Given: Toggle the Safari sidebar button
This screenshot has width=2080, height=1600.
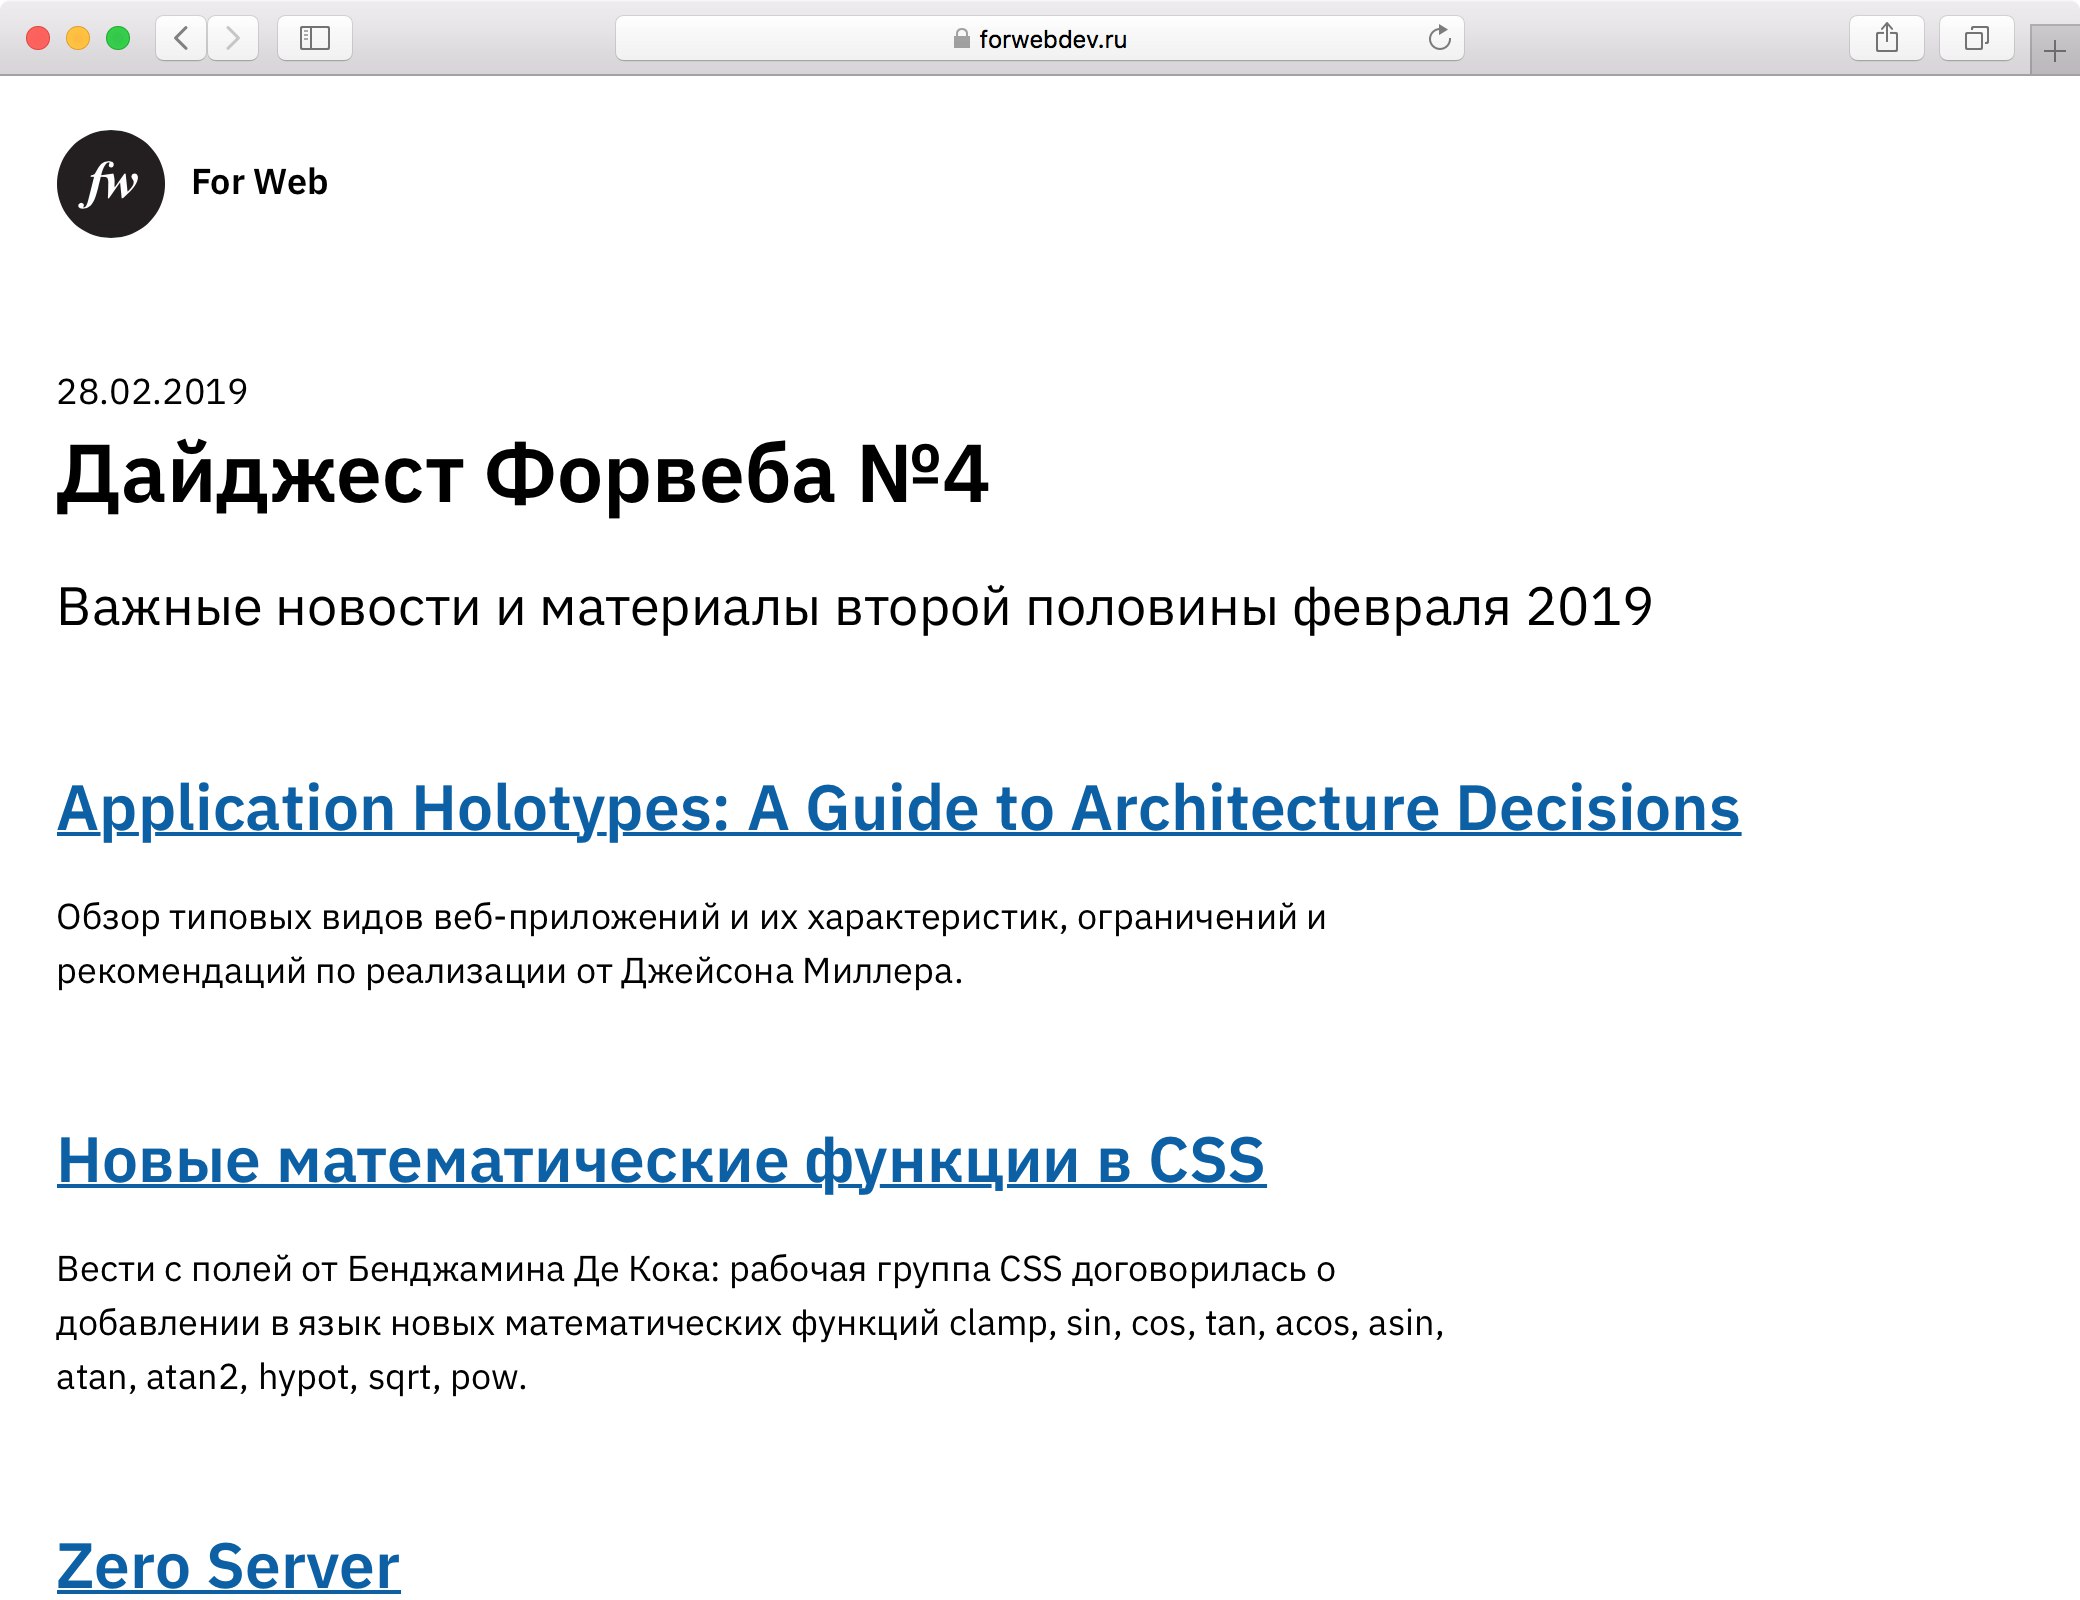Looking at the screenshot, I should (315, 38).
